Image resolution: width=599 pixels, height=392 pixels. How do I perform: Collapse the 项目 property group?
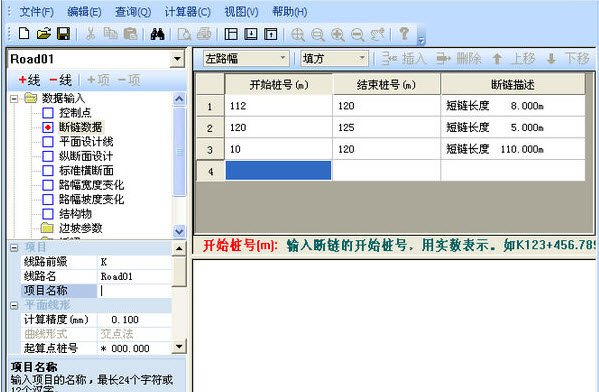pyautogui.click(x=14, y=248)
